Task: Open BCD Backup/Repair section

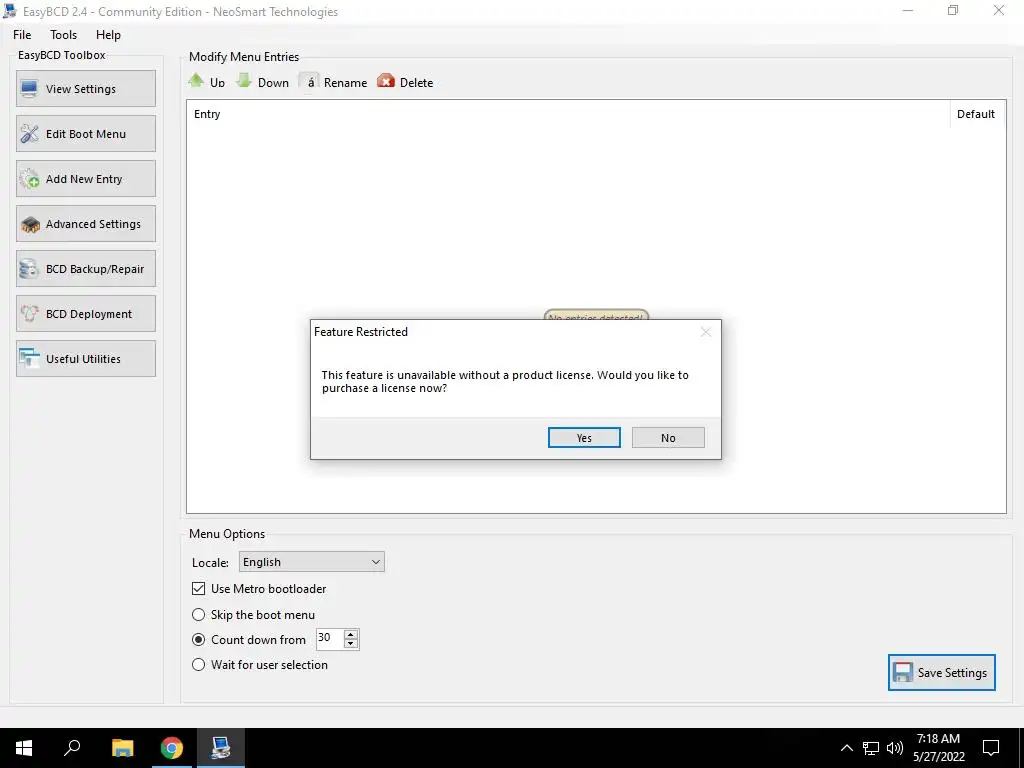Action: [x=86, y=269]
